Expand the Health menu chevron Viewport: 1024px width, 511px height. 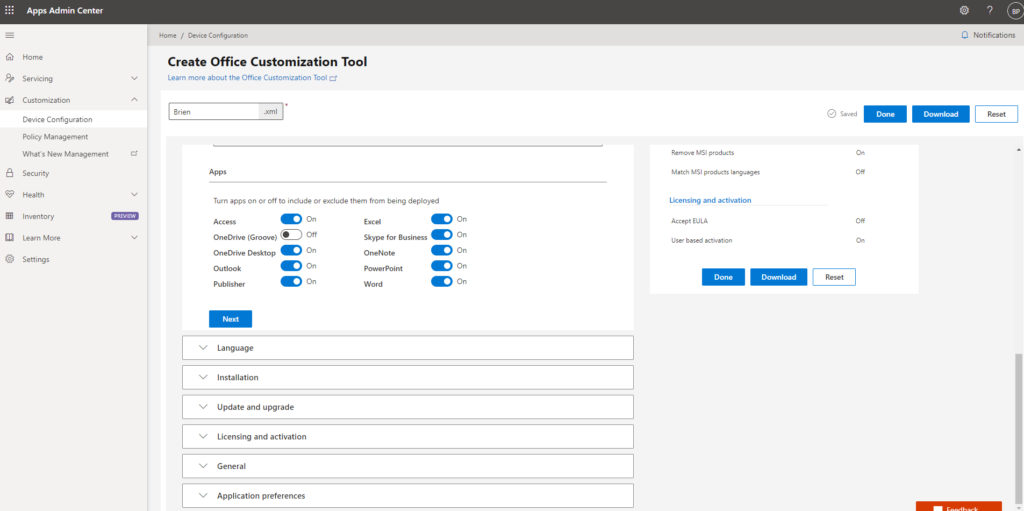coord(135,195)
